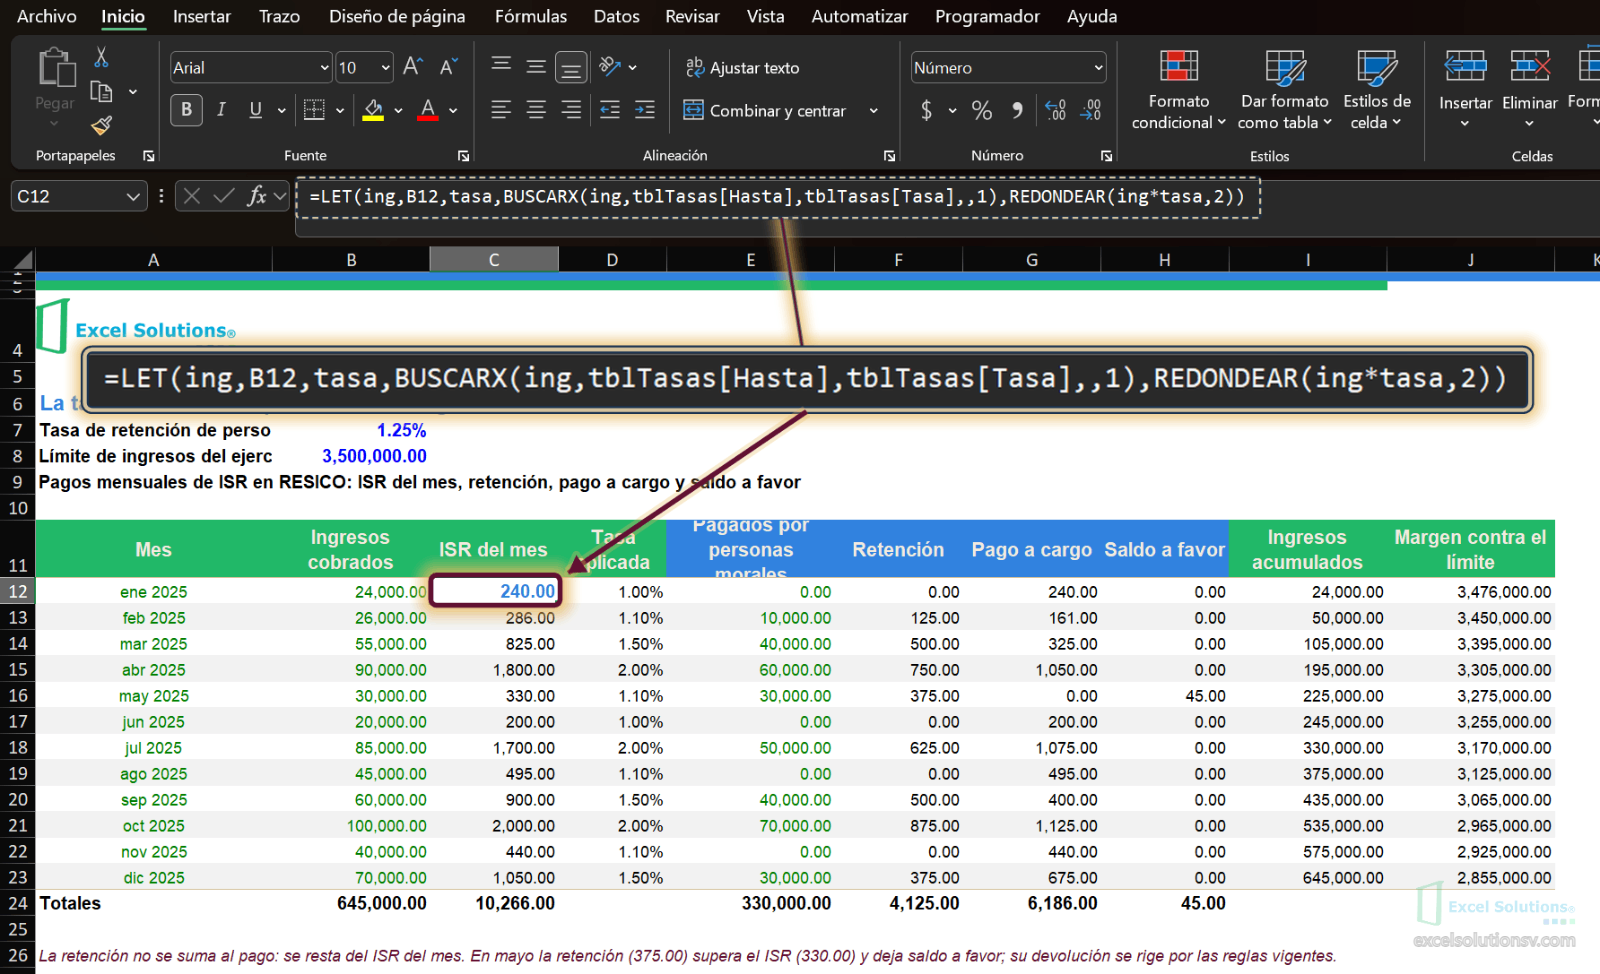Expand Dar formato como tabla menu
The image size is (1600, 974).
point(1285,90)
